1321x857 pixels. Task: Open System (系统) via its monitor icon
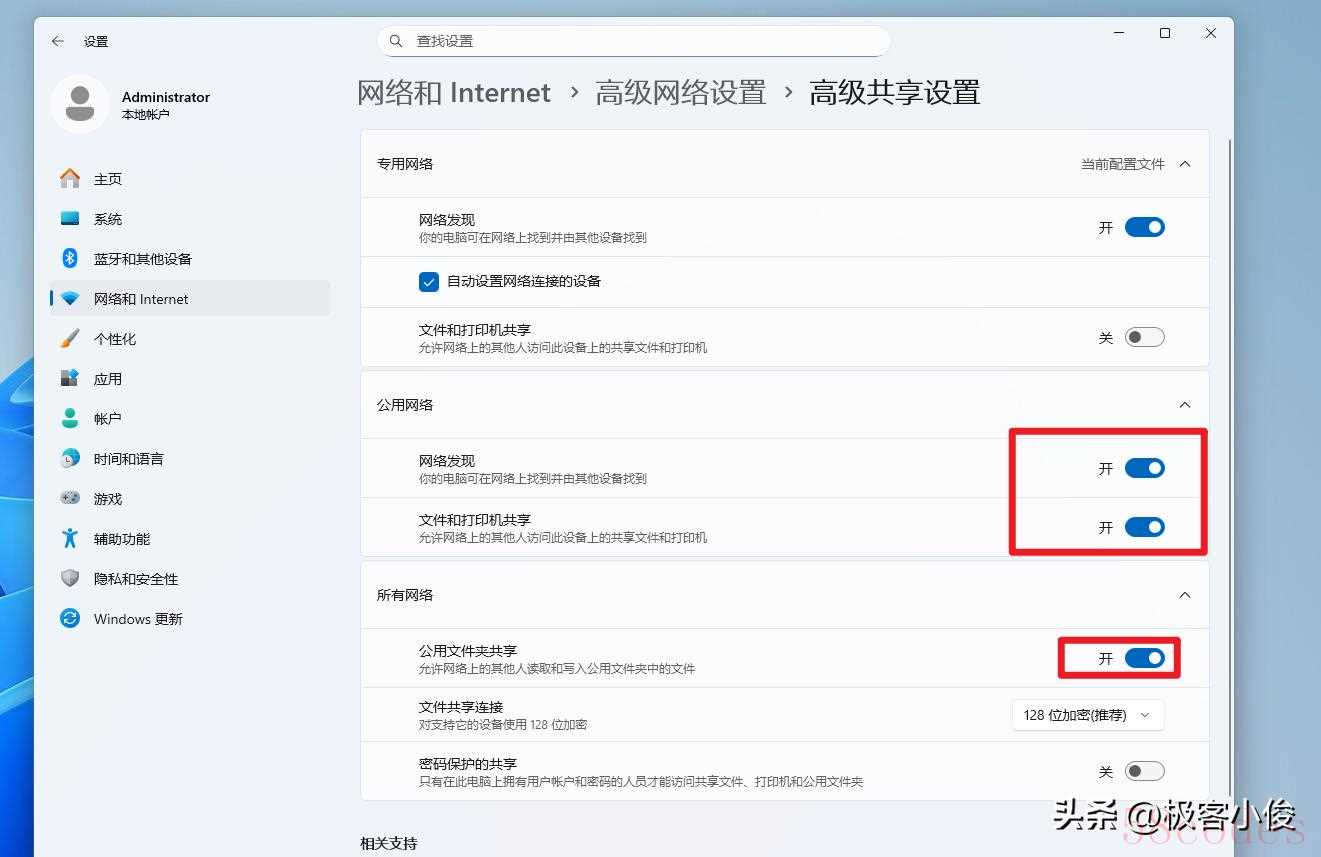(x=70, y=219)
